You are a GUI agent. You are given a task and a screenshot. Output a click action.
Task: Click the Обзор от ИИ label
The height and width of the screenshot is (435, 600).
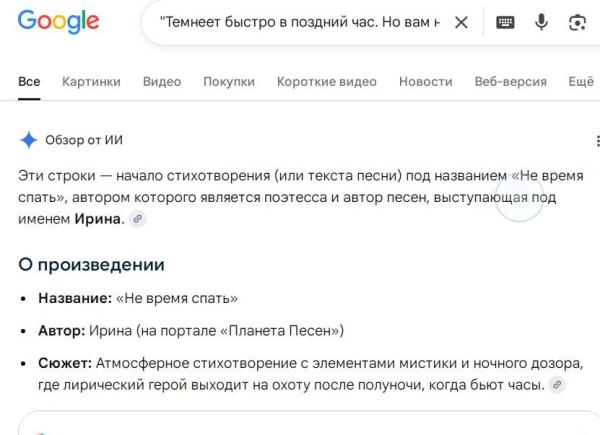click(x=84, y=140)
